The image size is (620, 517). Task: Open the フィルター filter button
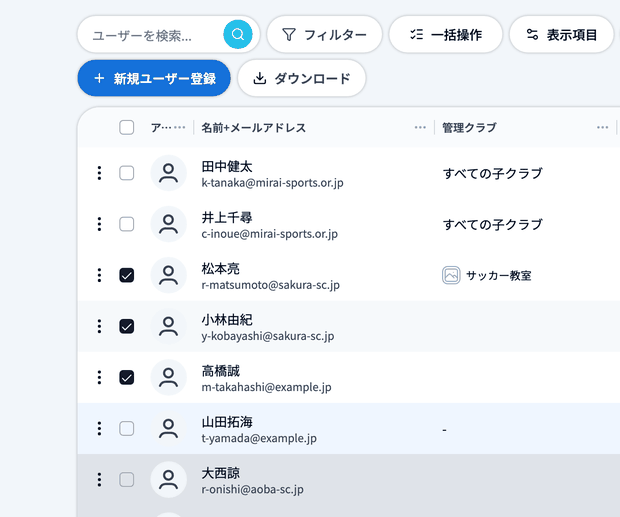(324, 35)
